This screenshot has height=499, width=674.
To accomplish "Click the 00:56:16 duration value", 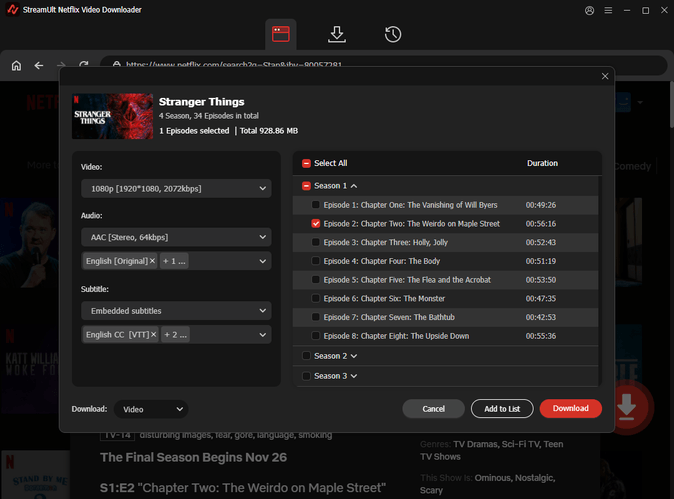I will pos(541,223).
